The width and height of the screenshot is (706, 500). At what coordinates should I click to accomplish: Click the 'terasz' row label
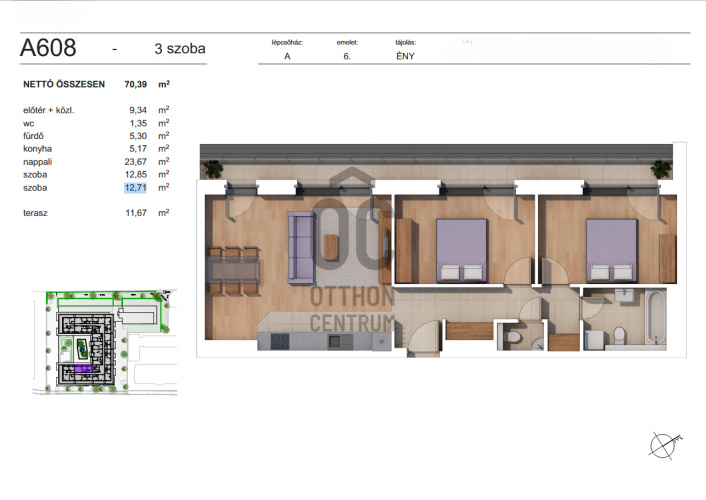click(36, 213)
